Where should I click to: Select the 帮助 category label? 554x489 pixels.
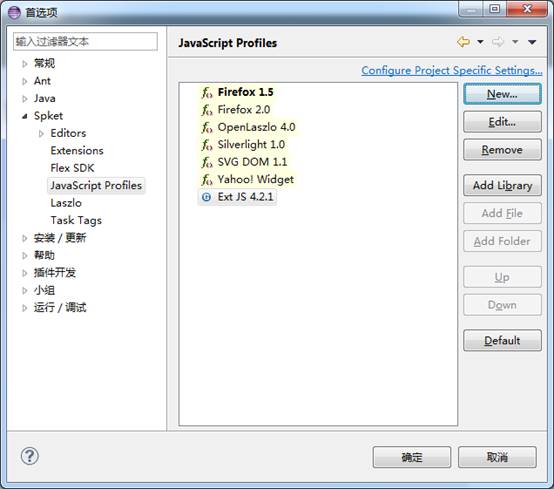tap(44, 255)
